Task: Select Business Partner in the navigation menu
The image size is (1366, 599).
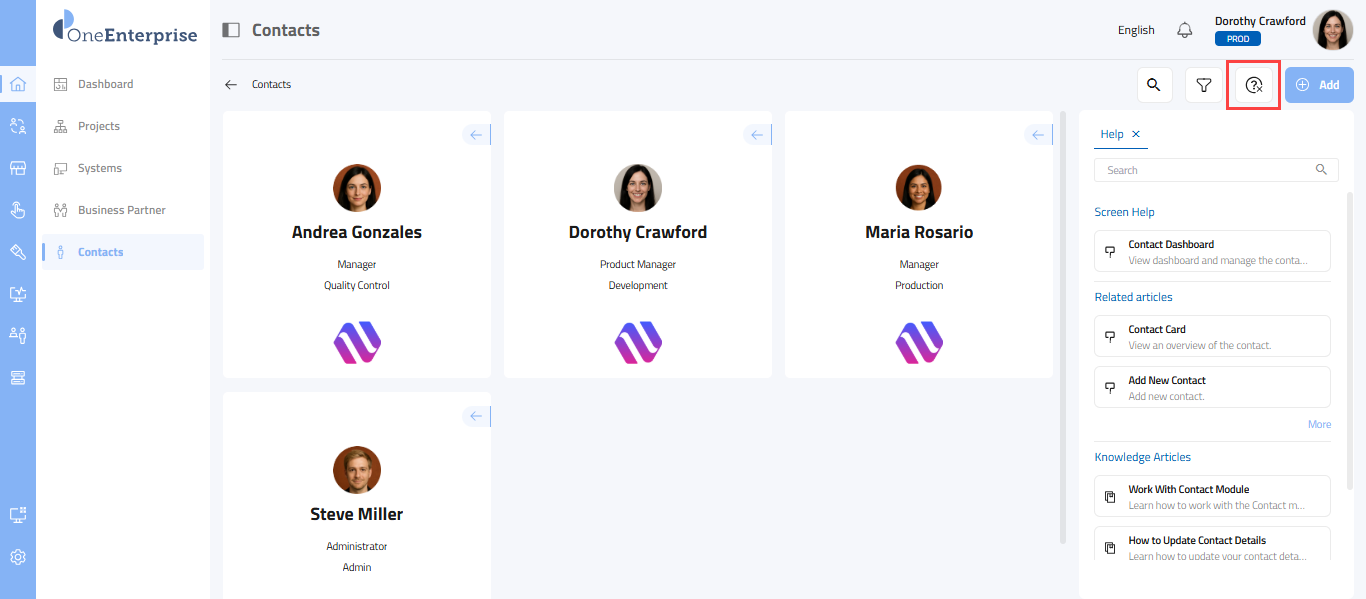Action: 121,210
